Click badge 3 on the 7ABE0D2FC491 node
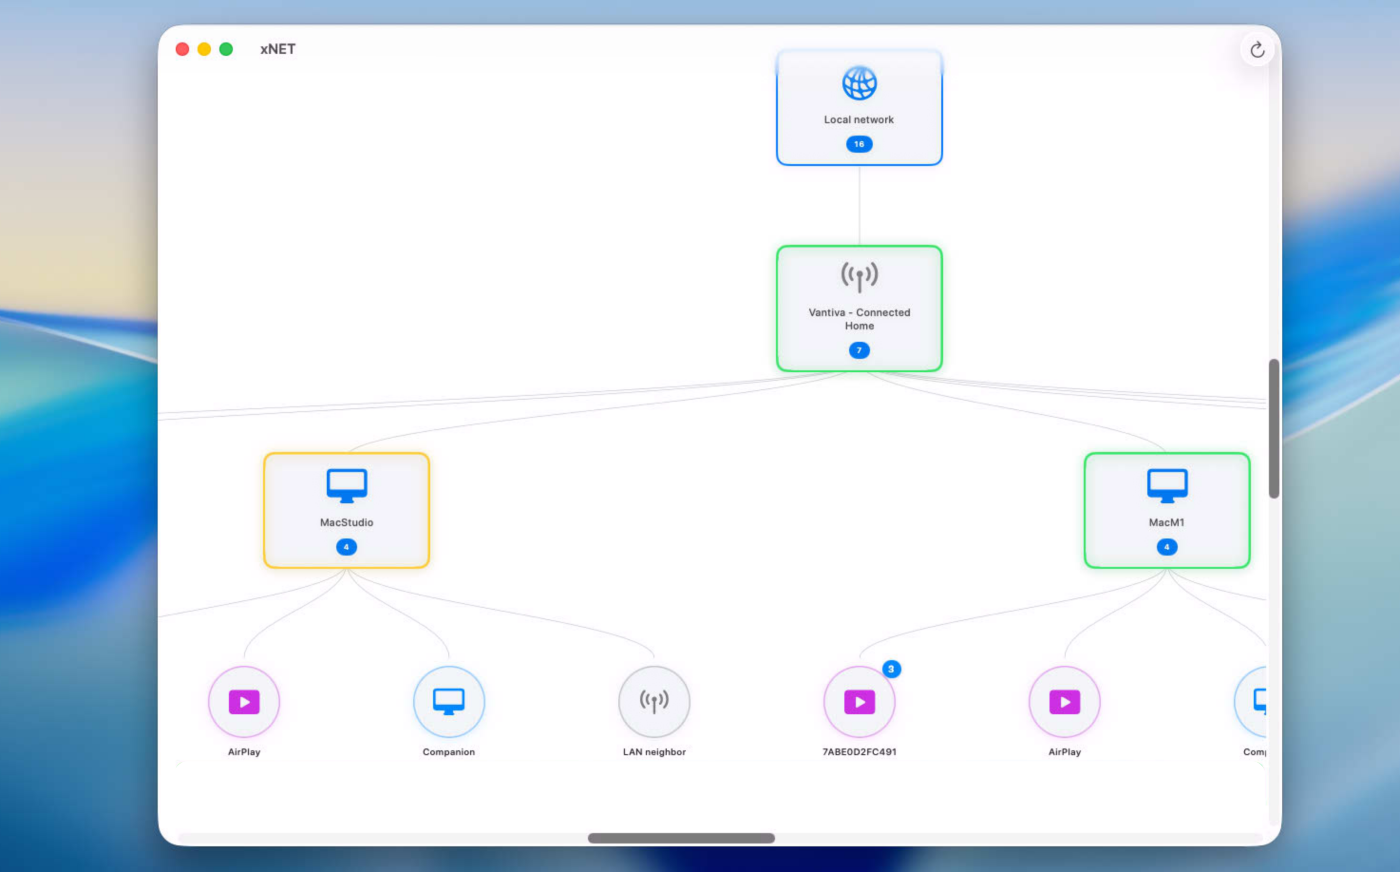The image size is (1400, 872). tap(891, 669)
